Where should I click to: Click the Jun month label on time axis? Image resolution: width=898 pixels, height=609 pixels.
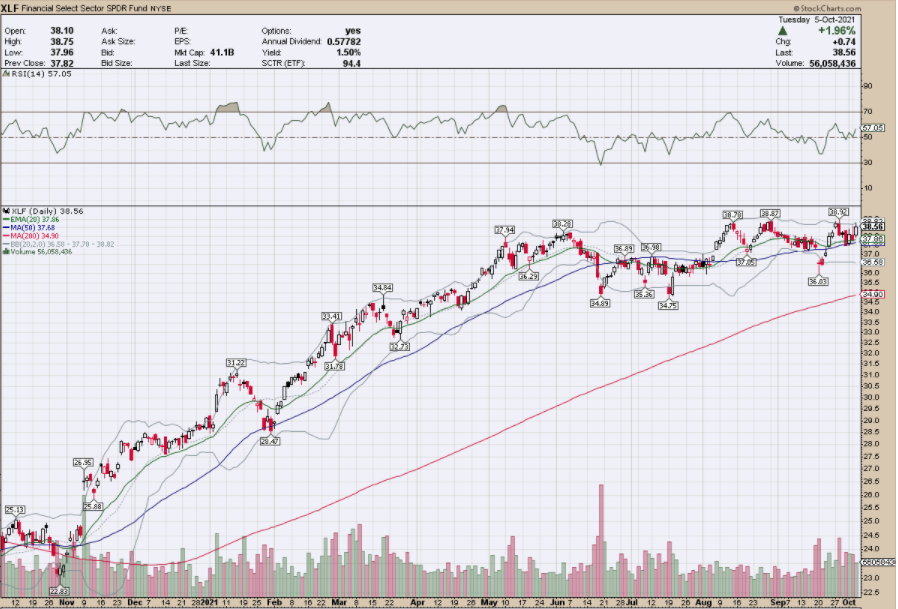(558, 603)
